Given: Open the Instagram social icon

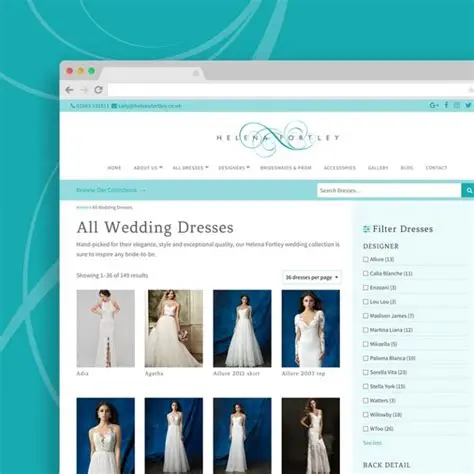Looking at the screenshot, I should [457, 105].
